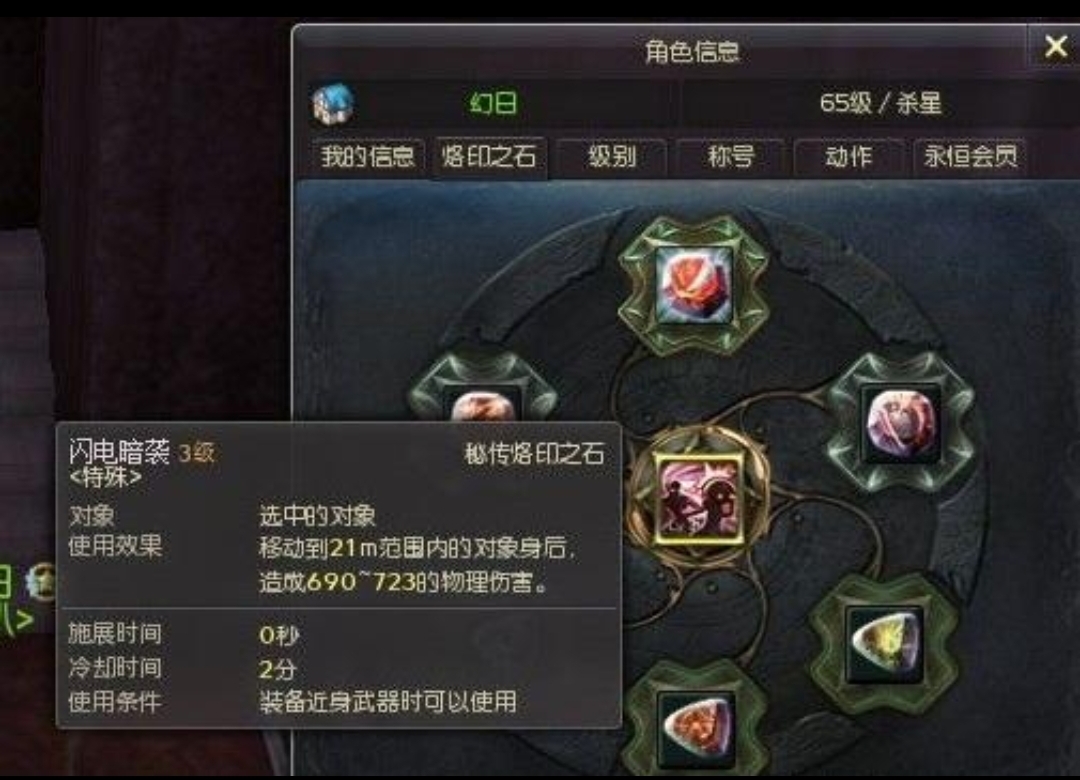Click the character name 幻日
Viewport: 1080px width, 780px height.
[x=493, y=104]
